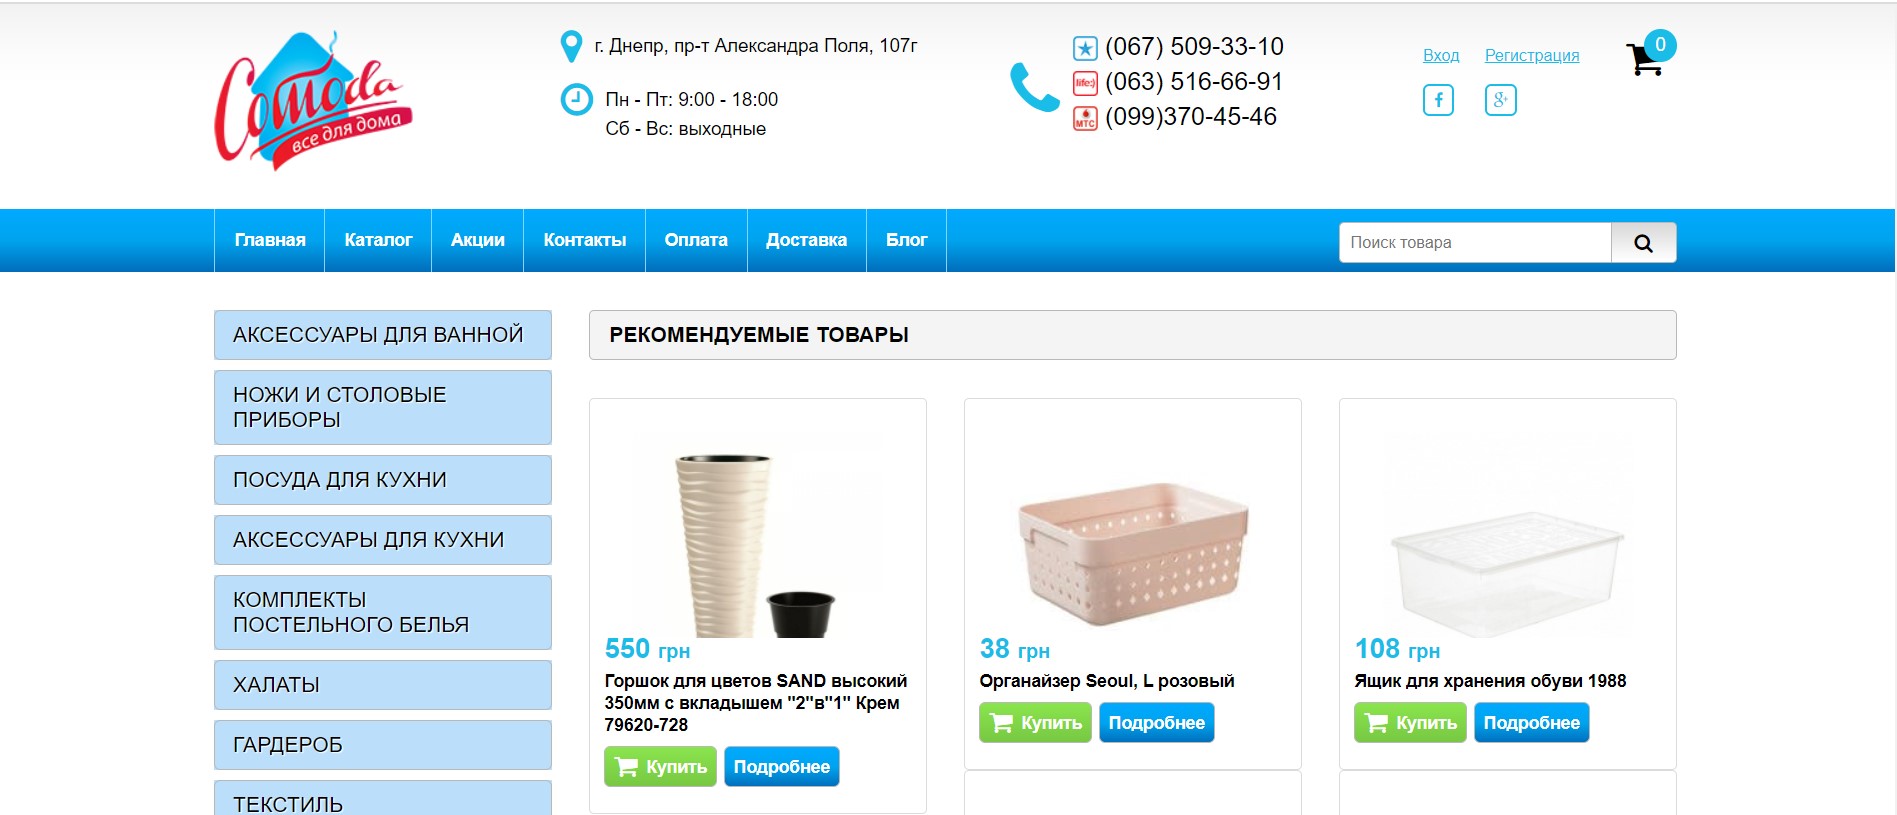Go to the Акции menu item
This screenshot has height=815, width=1897.
tap(477, 240)
